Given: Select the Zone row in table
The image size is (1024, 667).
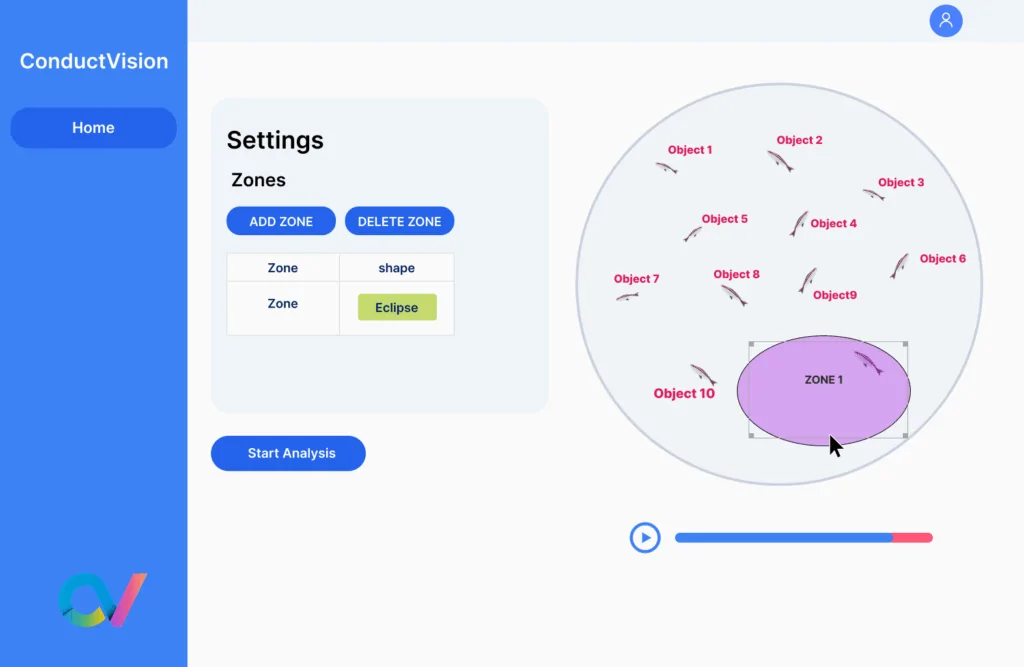Looking at the screenshot, I should coord(283,304).
